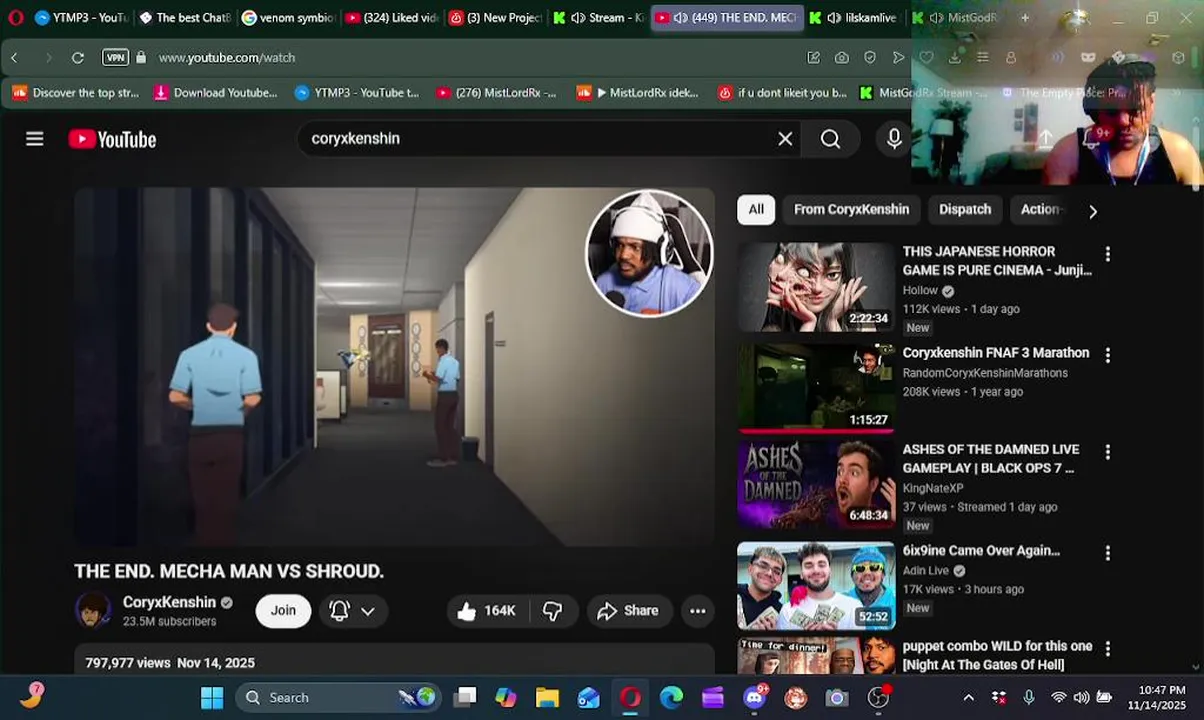Image resolution: width=1204 pixels, height=720 pixels.
Task: Open the Download Youtube... bookmark
Action: click(x=215, y=93)
